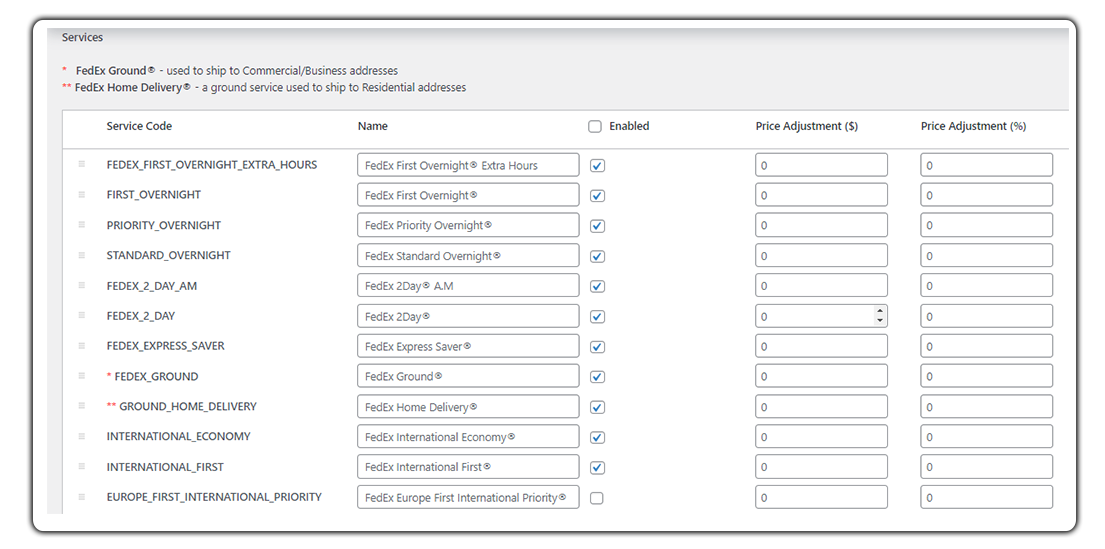Click the Price Adjustment (%) column header
This screenshot has height=549, width=1105.
pos(973,126)
